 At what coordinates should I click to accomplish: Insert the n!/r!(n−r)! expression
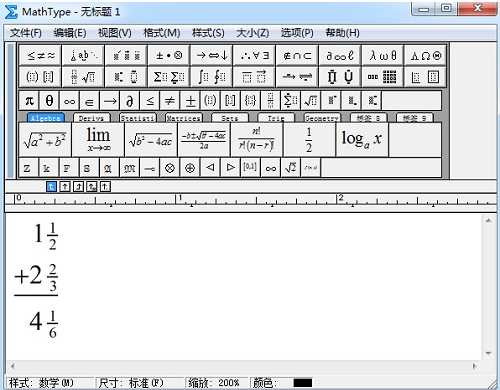pyautogui.click(x=257, y=140)
